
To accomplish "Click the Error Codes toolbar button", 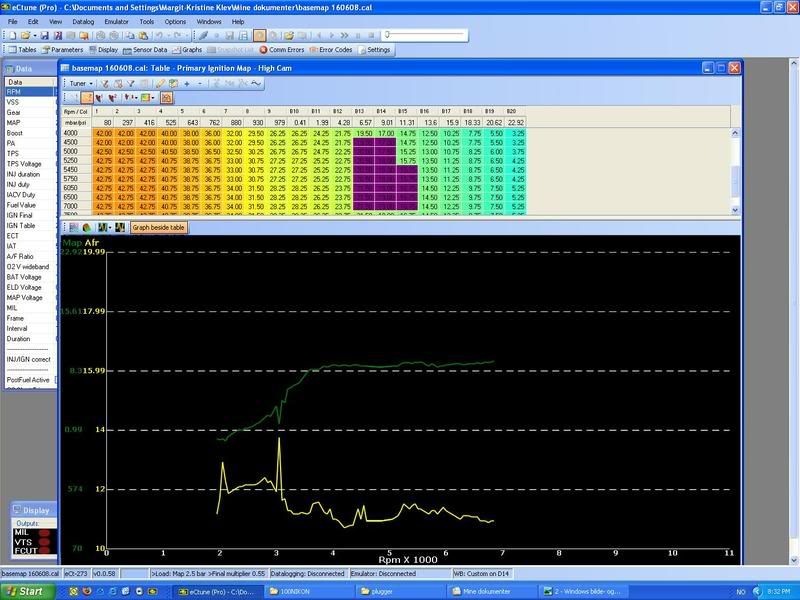I will [x=330, y=49].
